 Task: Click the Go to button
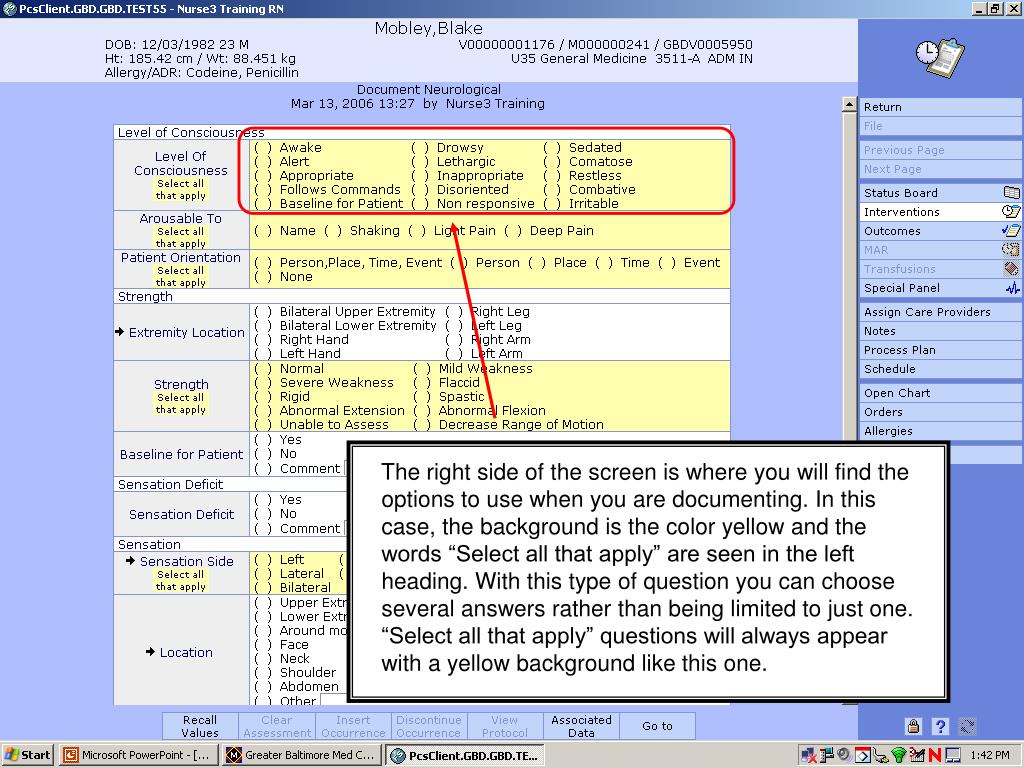[x=657, y=726]
